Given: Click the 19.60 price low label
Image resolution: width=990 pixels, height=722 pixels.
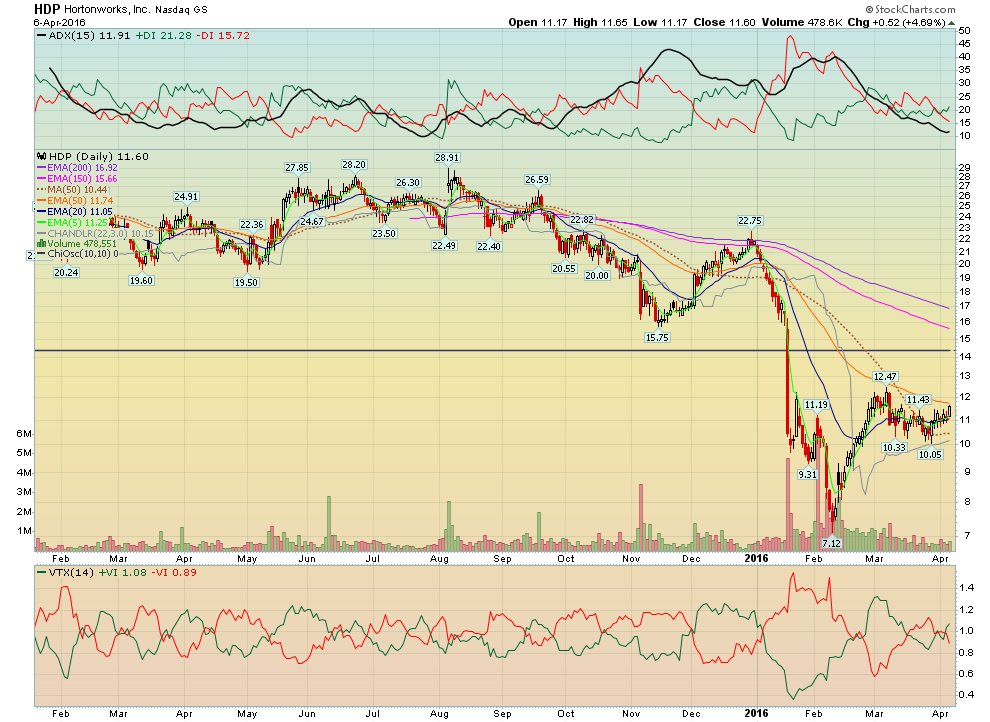Looking at the screenshot, I should point(141,281).
